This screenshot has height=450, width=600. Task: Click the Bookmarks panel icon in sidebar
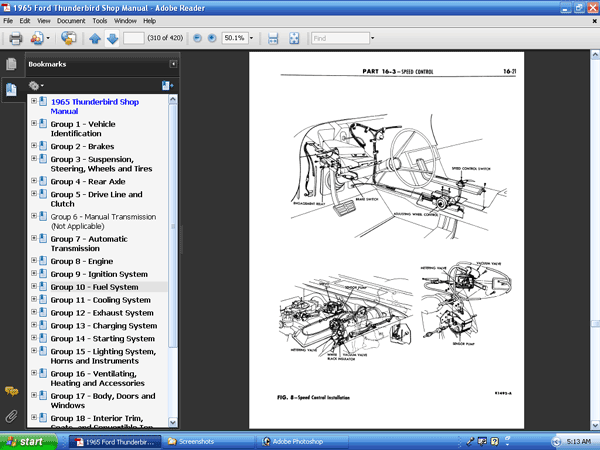pos(11,90)
